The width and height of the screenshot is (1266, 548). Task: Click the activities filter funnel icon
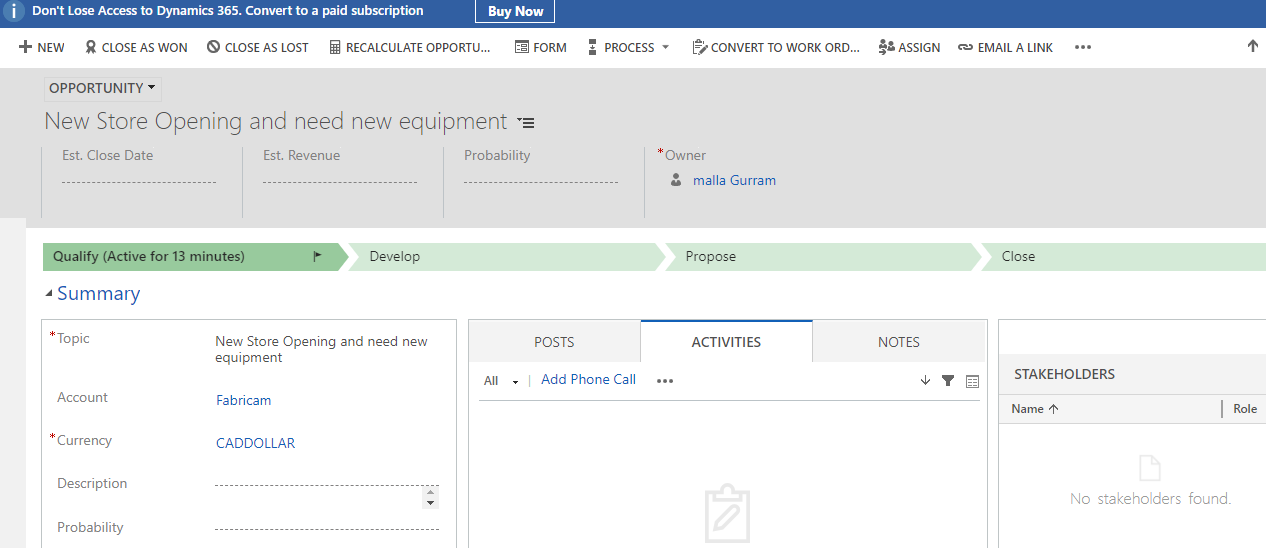point(948,381)
